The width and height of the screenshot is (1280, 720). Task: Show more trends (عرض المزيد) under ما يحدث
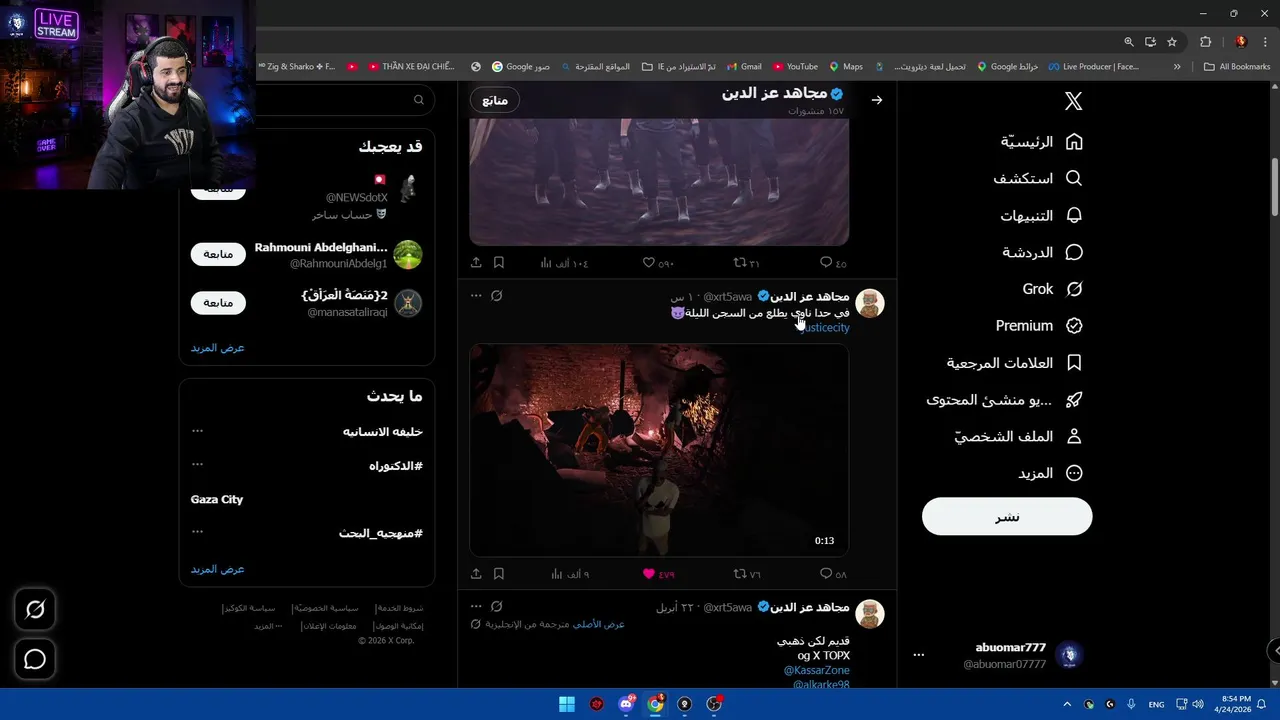[218, 569]
